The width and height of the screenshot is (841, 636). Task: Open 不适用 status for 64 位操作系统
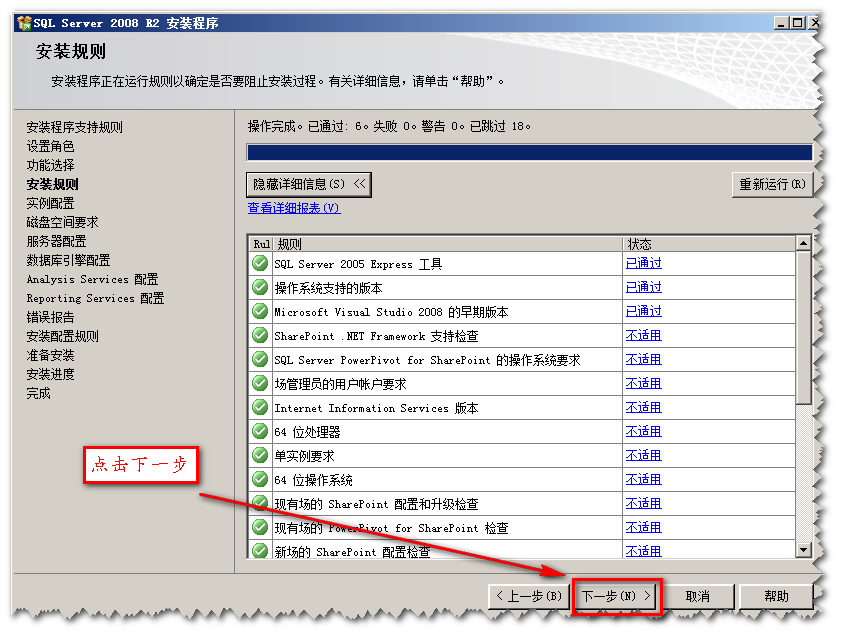pyautogui.click(x=644, y=479)
